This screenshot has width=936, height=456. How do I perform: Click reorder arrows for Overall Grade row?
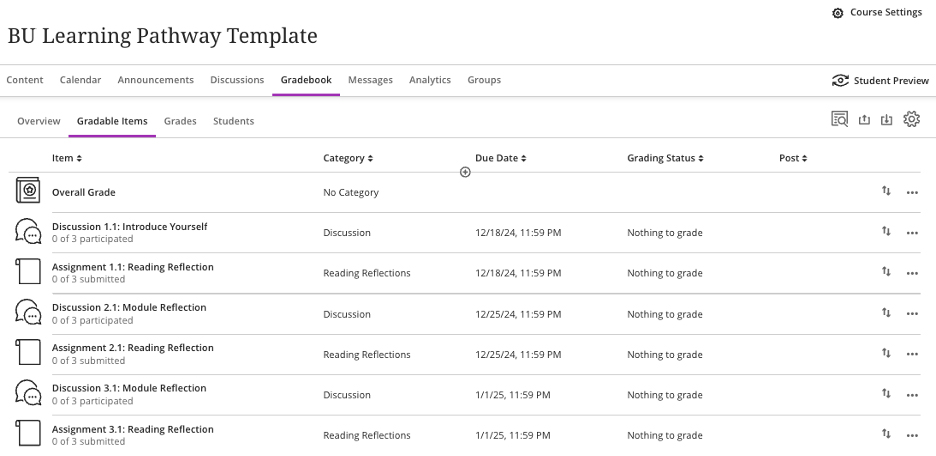pos(886,192)
